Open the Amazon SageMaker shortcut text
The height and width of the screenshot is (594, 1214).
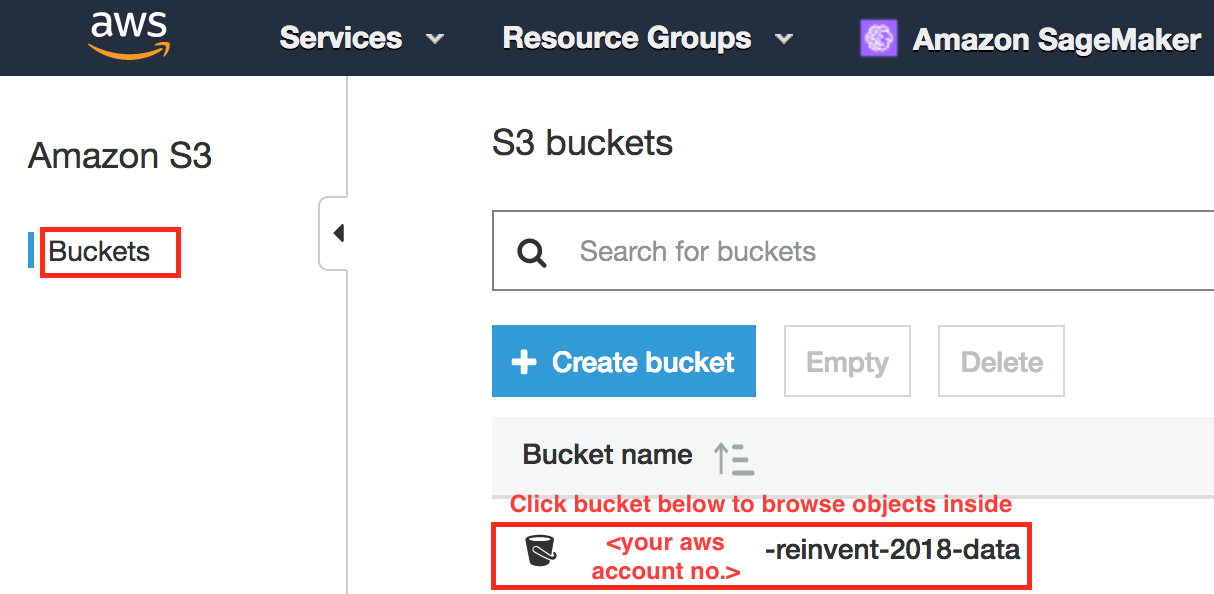[x=1056, y=39]
